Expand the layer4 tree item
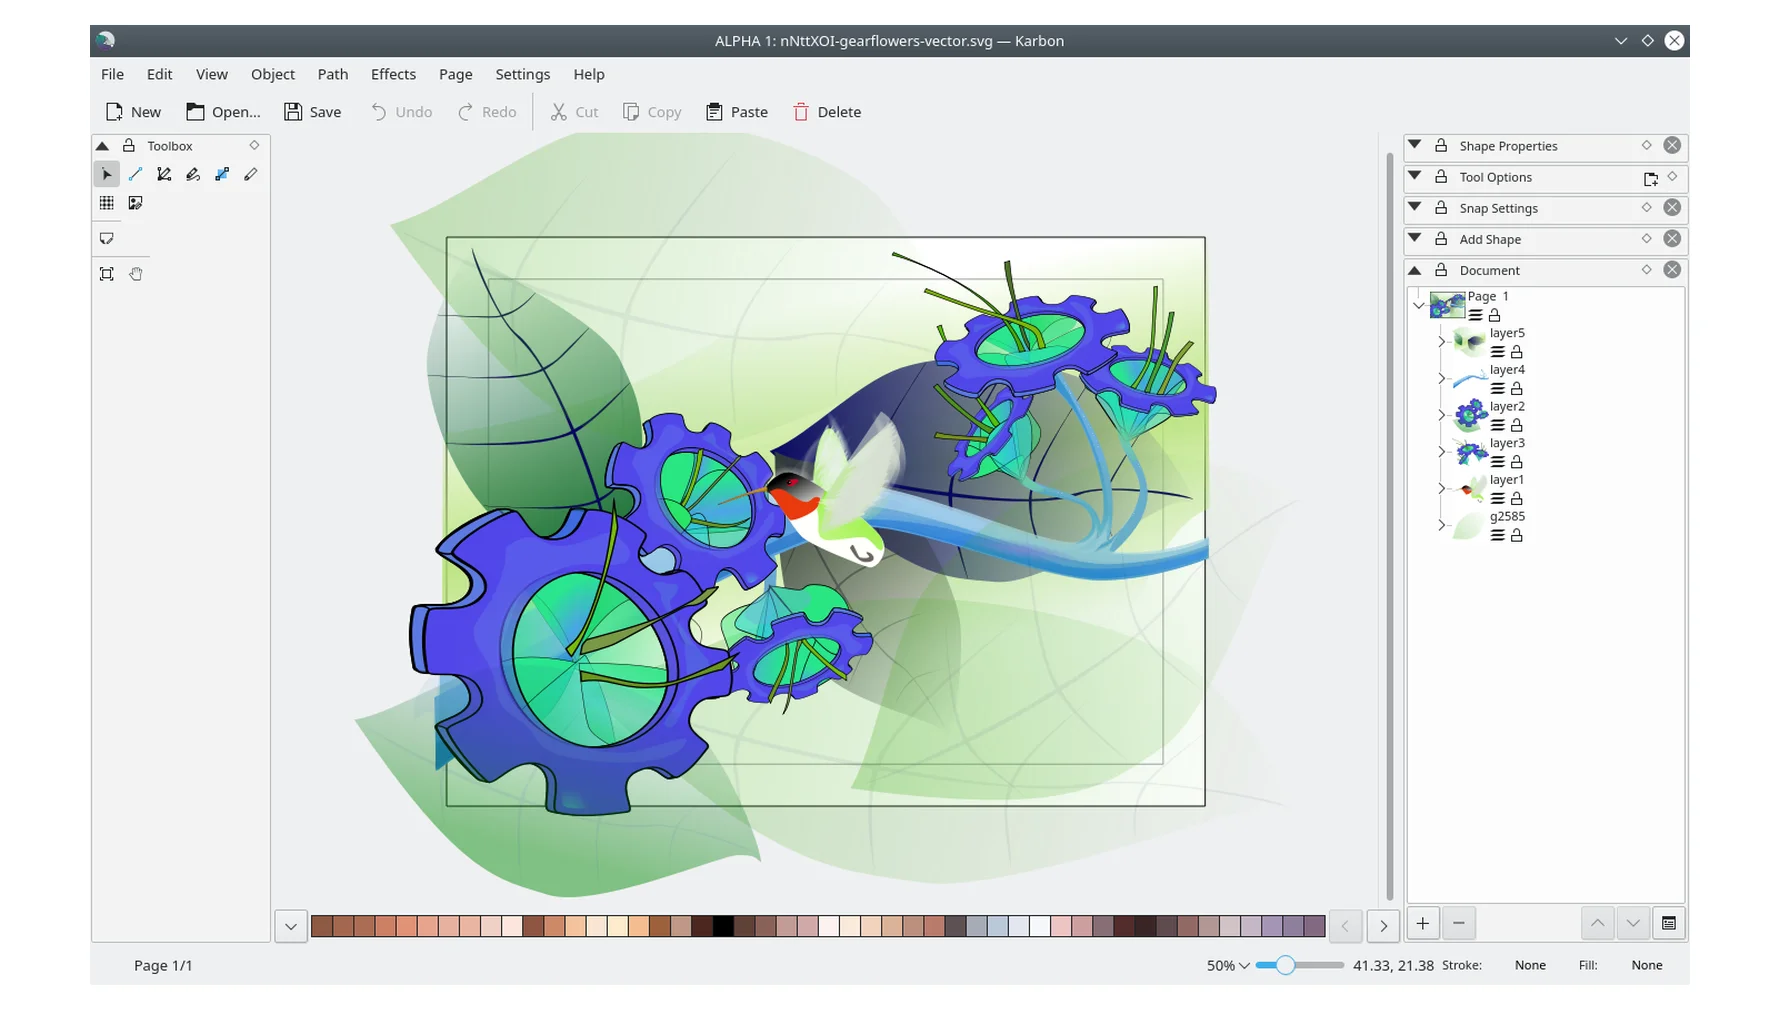Screen dimensions: 1780x1012 [x=1441, y=379]
